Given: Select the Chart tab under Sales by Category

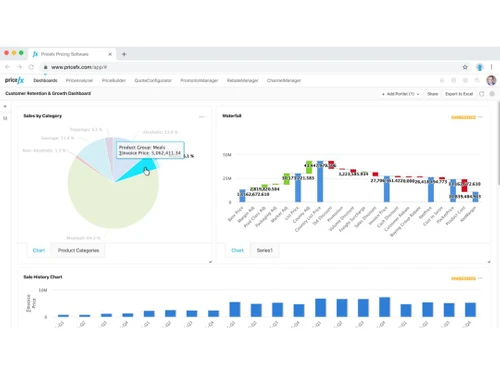Looking at the screenshot, I should [39, 250].
